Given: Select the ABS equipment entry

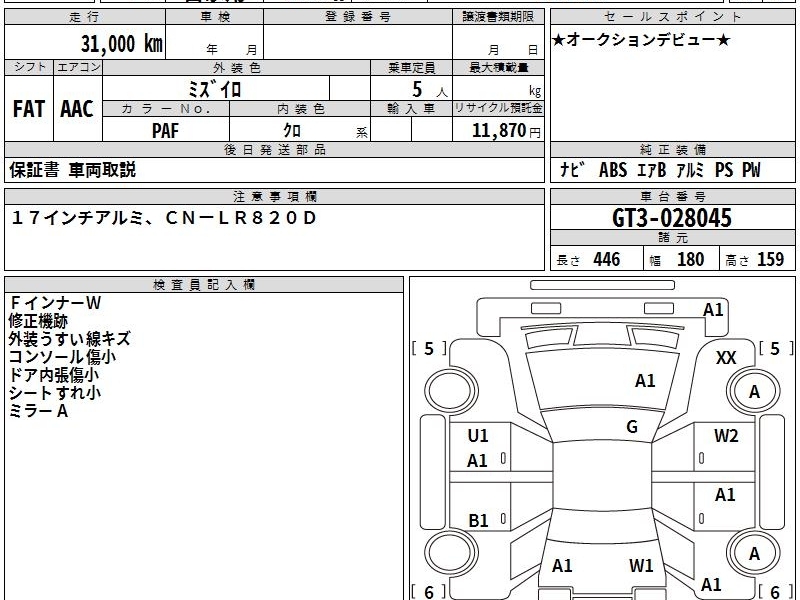Looking at the screenshot, I should (613, 170).
